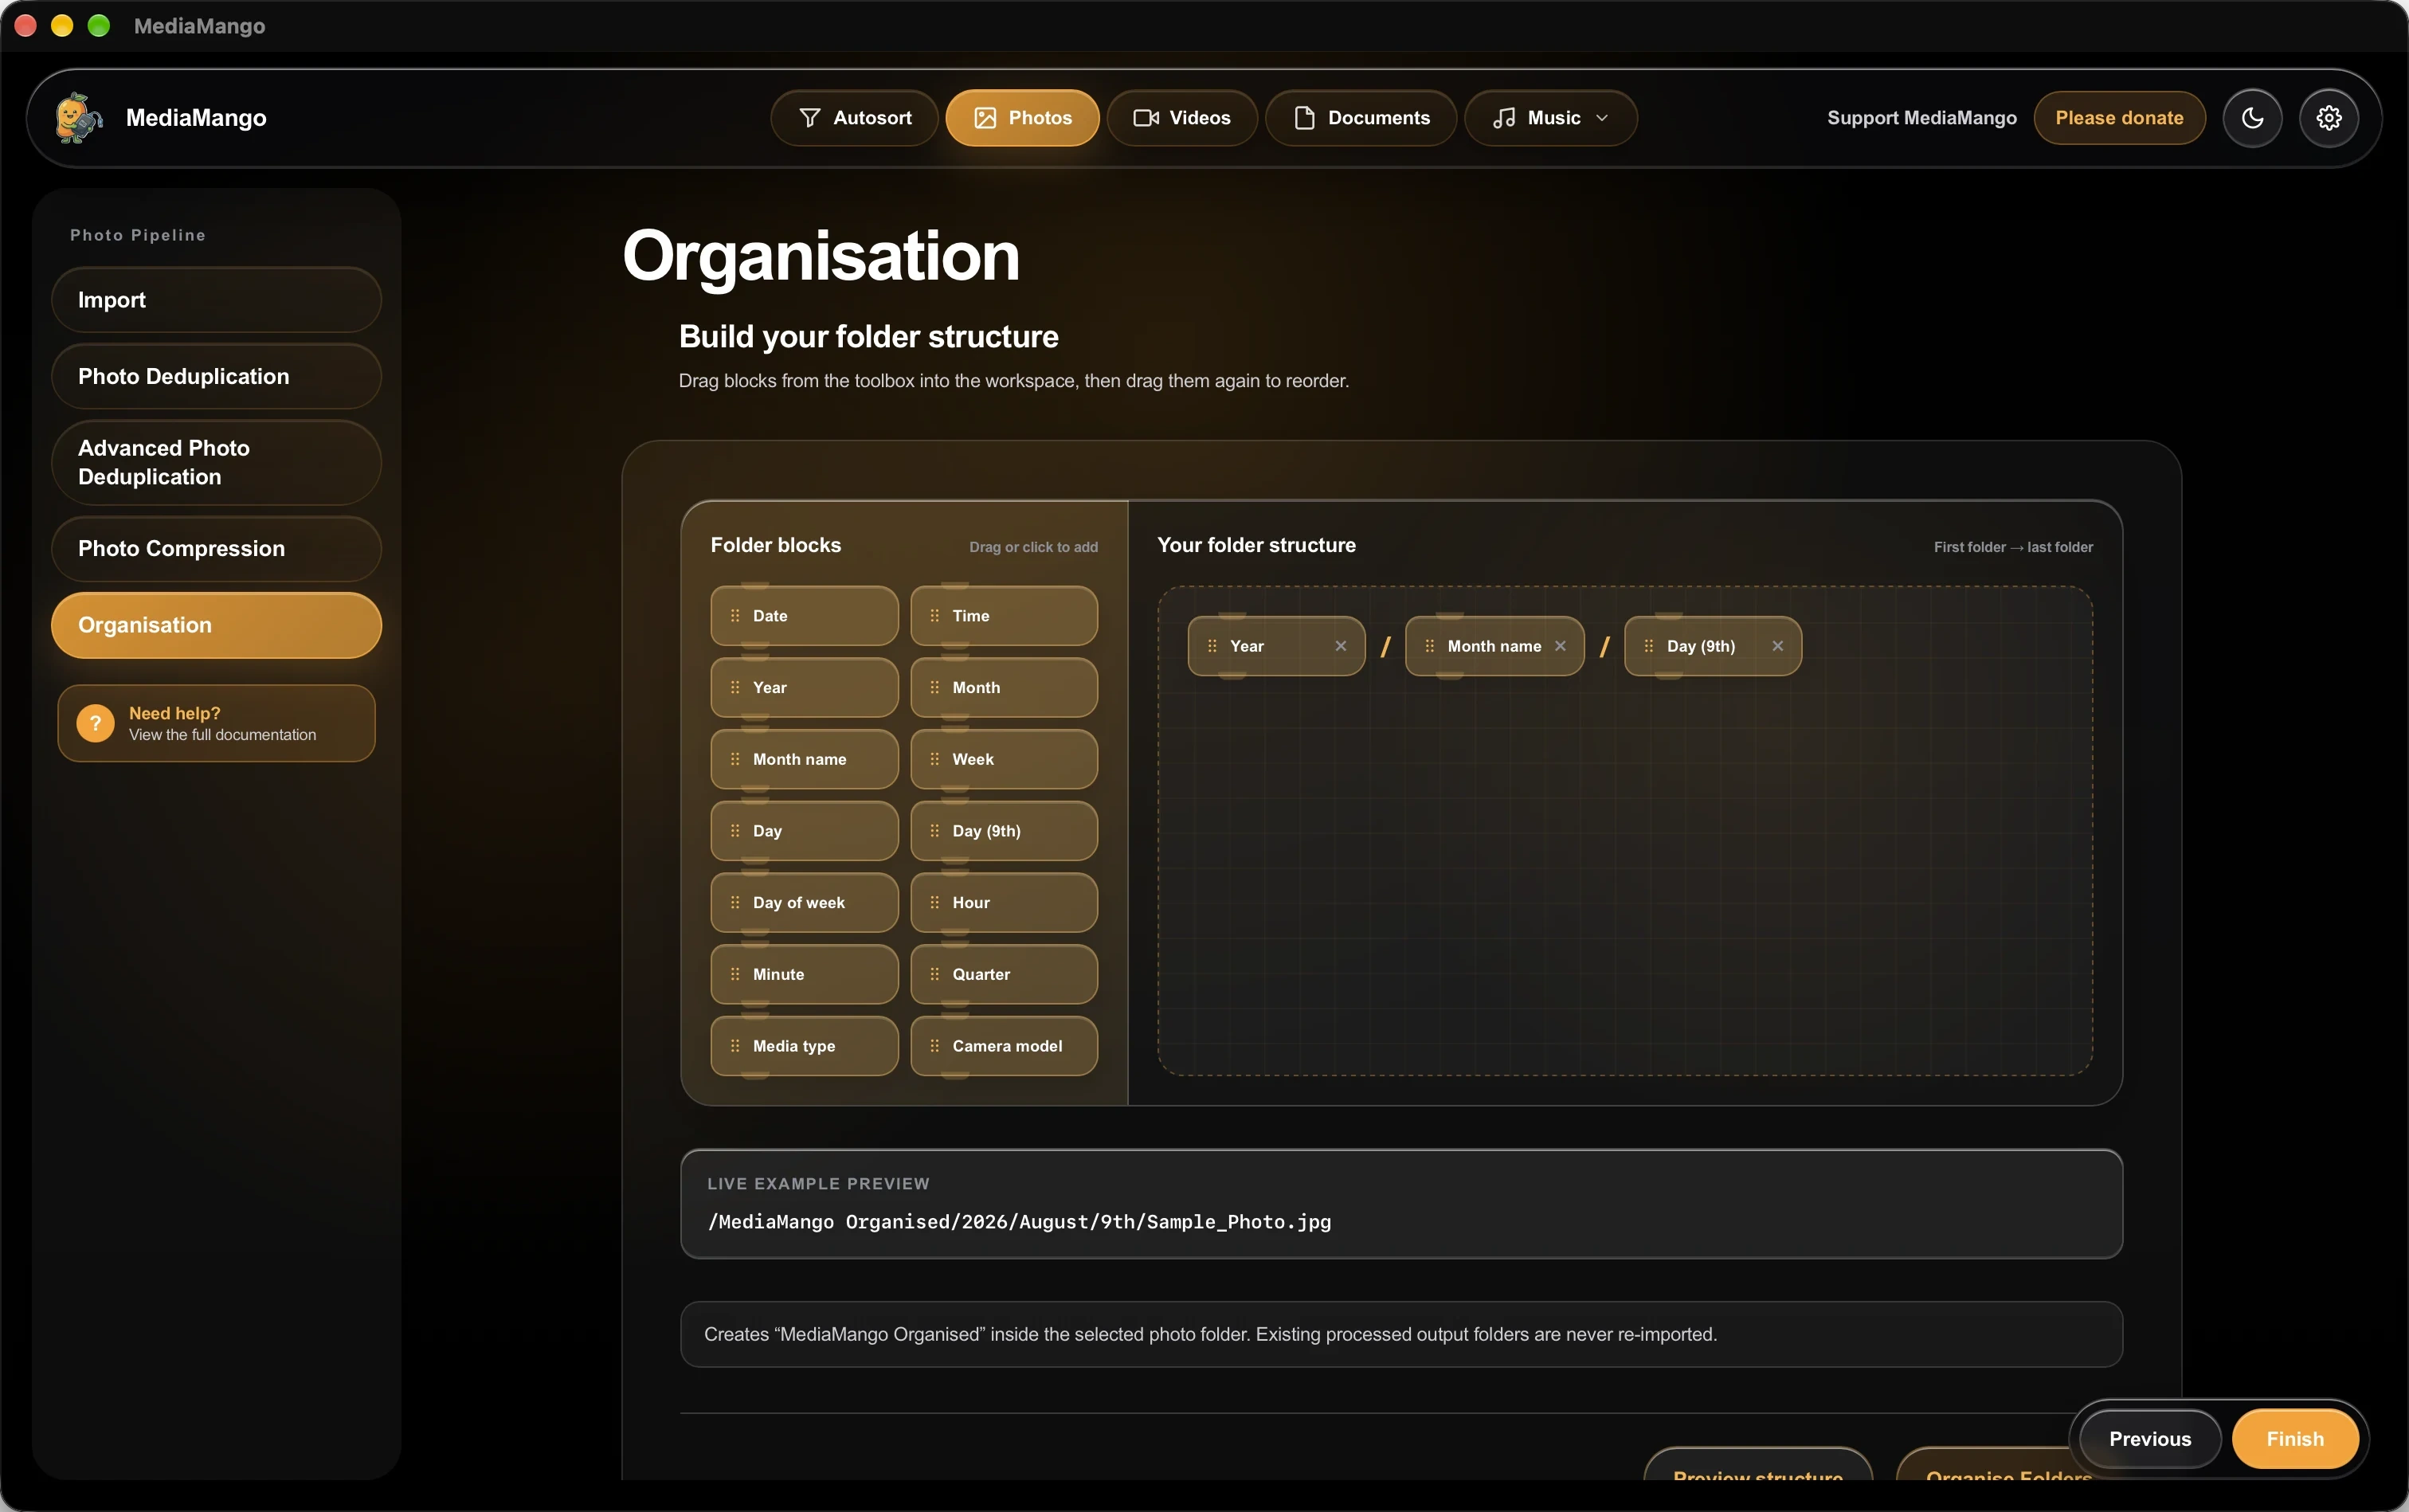The width and height of the screenshot is (2409, 1512).
Task: Add the Date folder block
Action: pyautogui.click(x=804, y=616)
